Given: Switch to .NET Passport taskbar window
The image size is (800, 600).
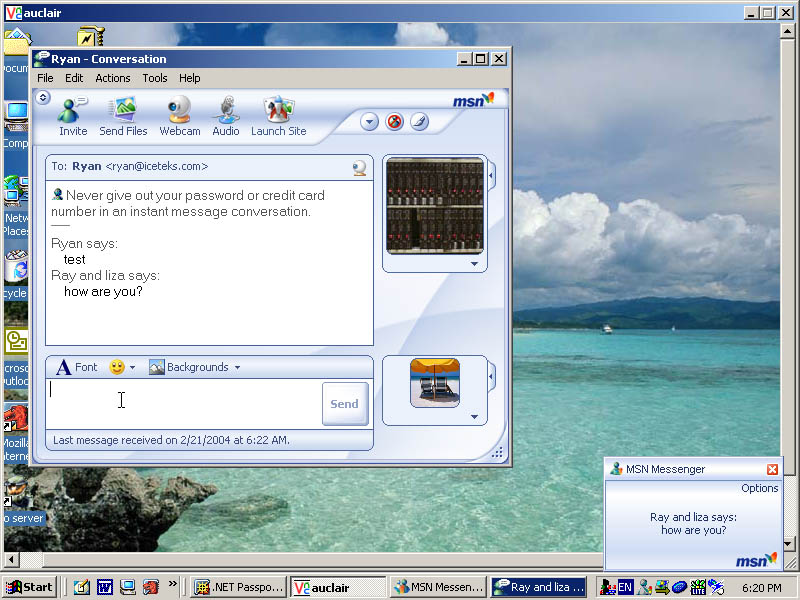Looking at the screenshot, I should pyautogui.click(x=239, y=587).
